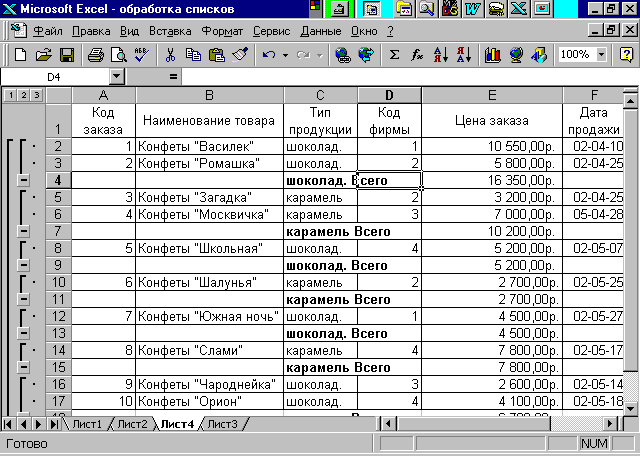The width and height of the screenshot is (640, 456).
Task: Print the sheet with the printer icon
Action: 96,54
